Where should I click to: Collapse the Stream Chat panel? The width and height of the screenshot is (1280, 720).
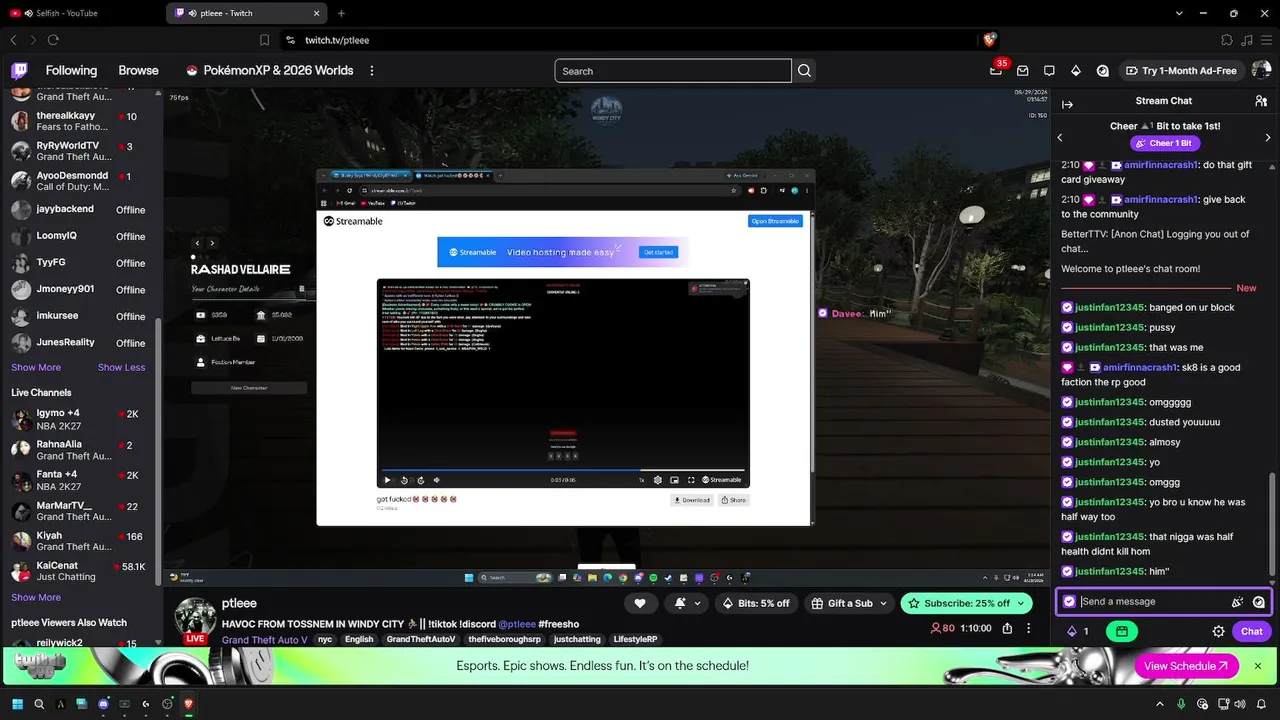coord(1067,104)
